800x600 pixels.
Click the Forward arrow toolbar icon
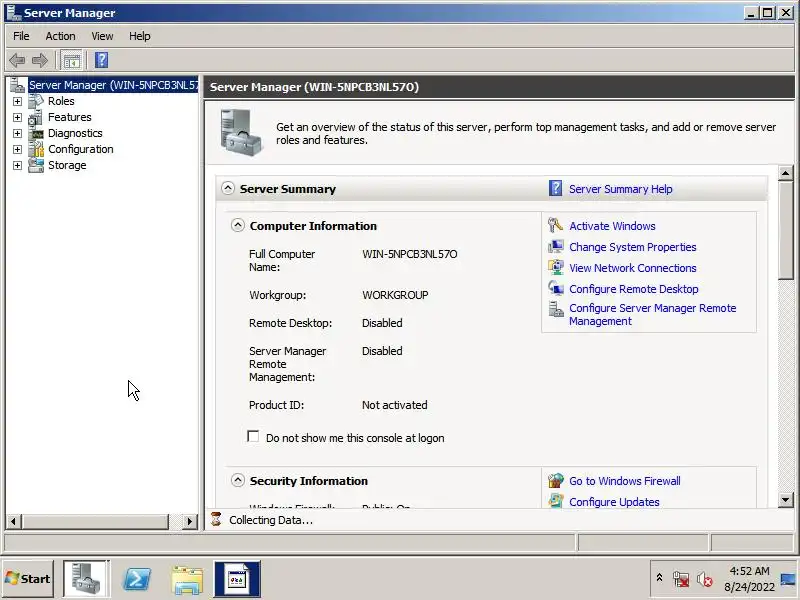point(40,60)
